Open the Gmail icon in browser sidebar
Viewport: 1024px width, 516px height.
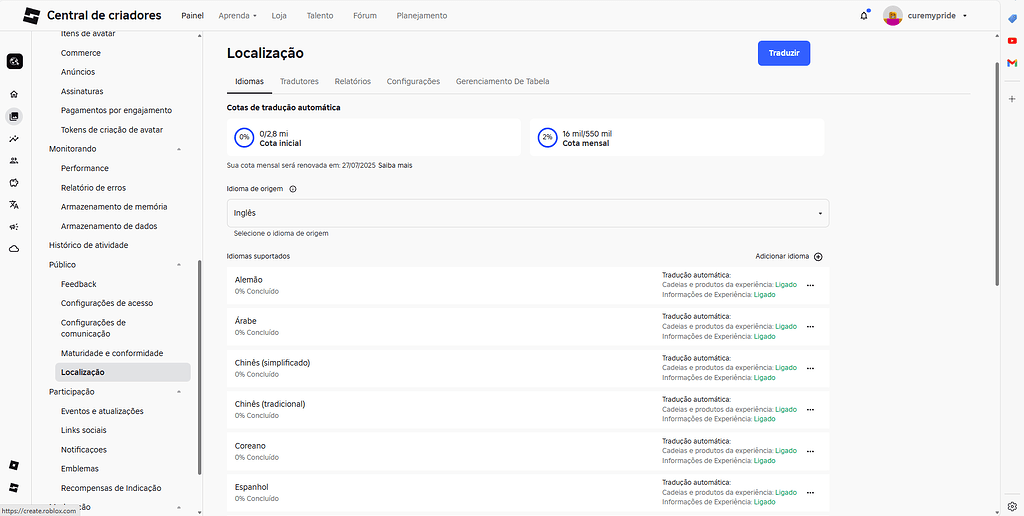[x=1012, y=63]
